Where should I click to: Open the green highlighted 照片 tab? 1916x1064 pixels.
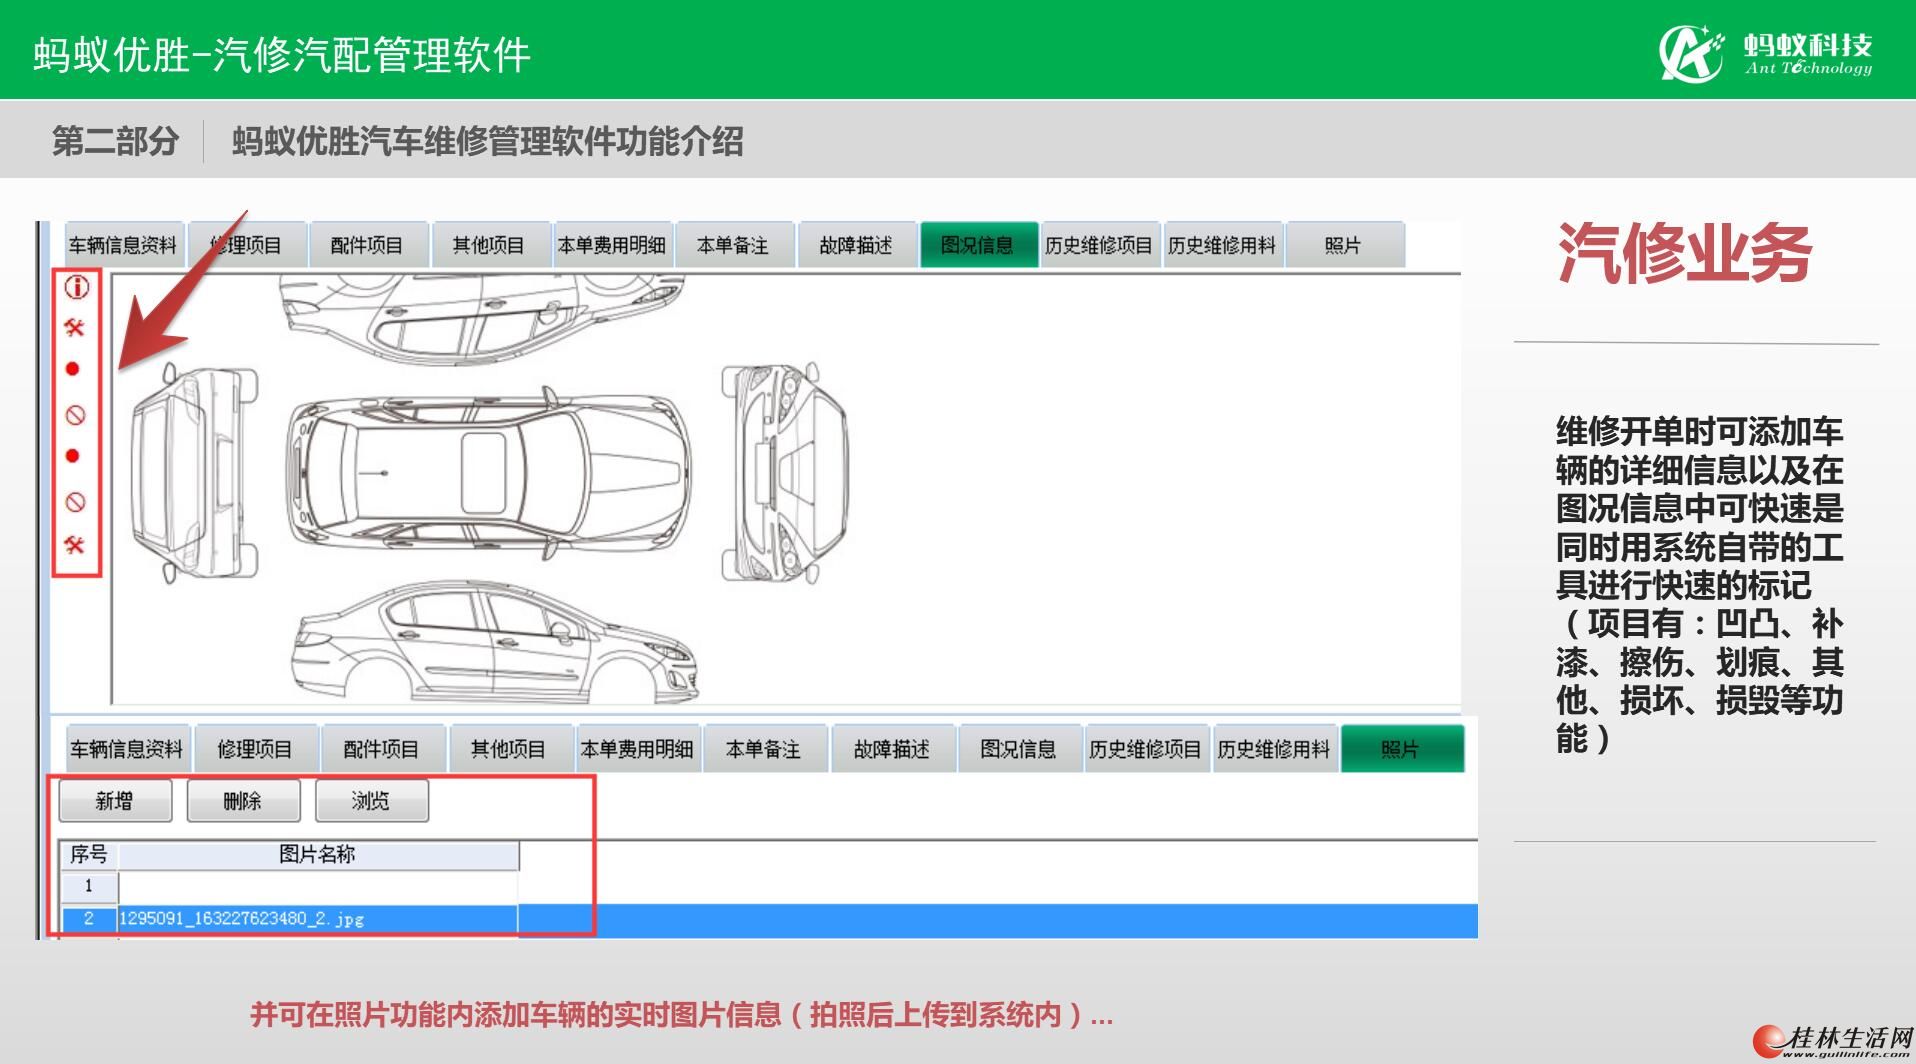pos(1400,749)
